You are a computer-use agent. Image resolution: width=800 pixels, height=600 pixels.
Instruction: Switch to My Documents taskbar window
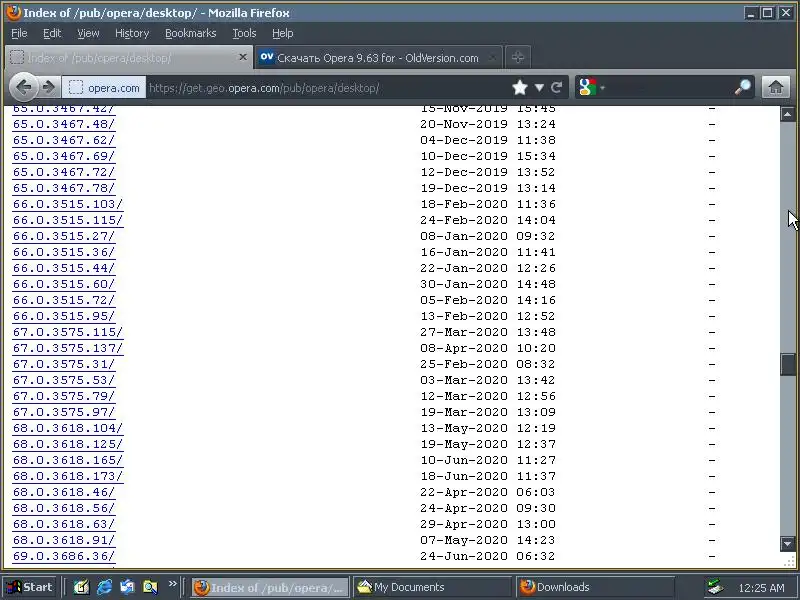pyautogui.click(x=432, y=587)
